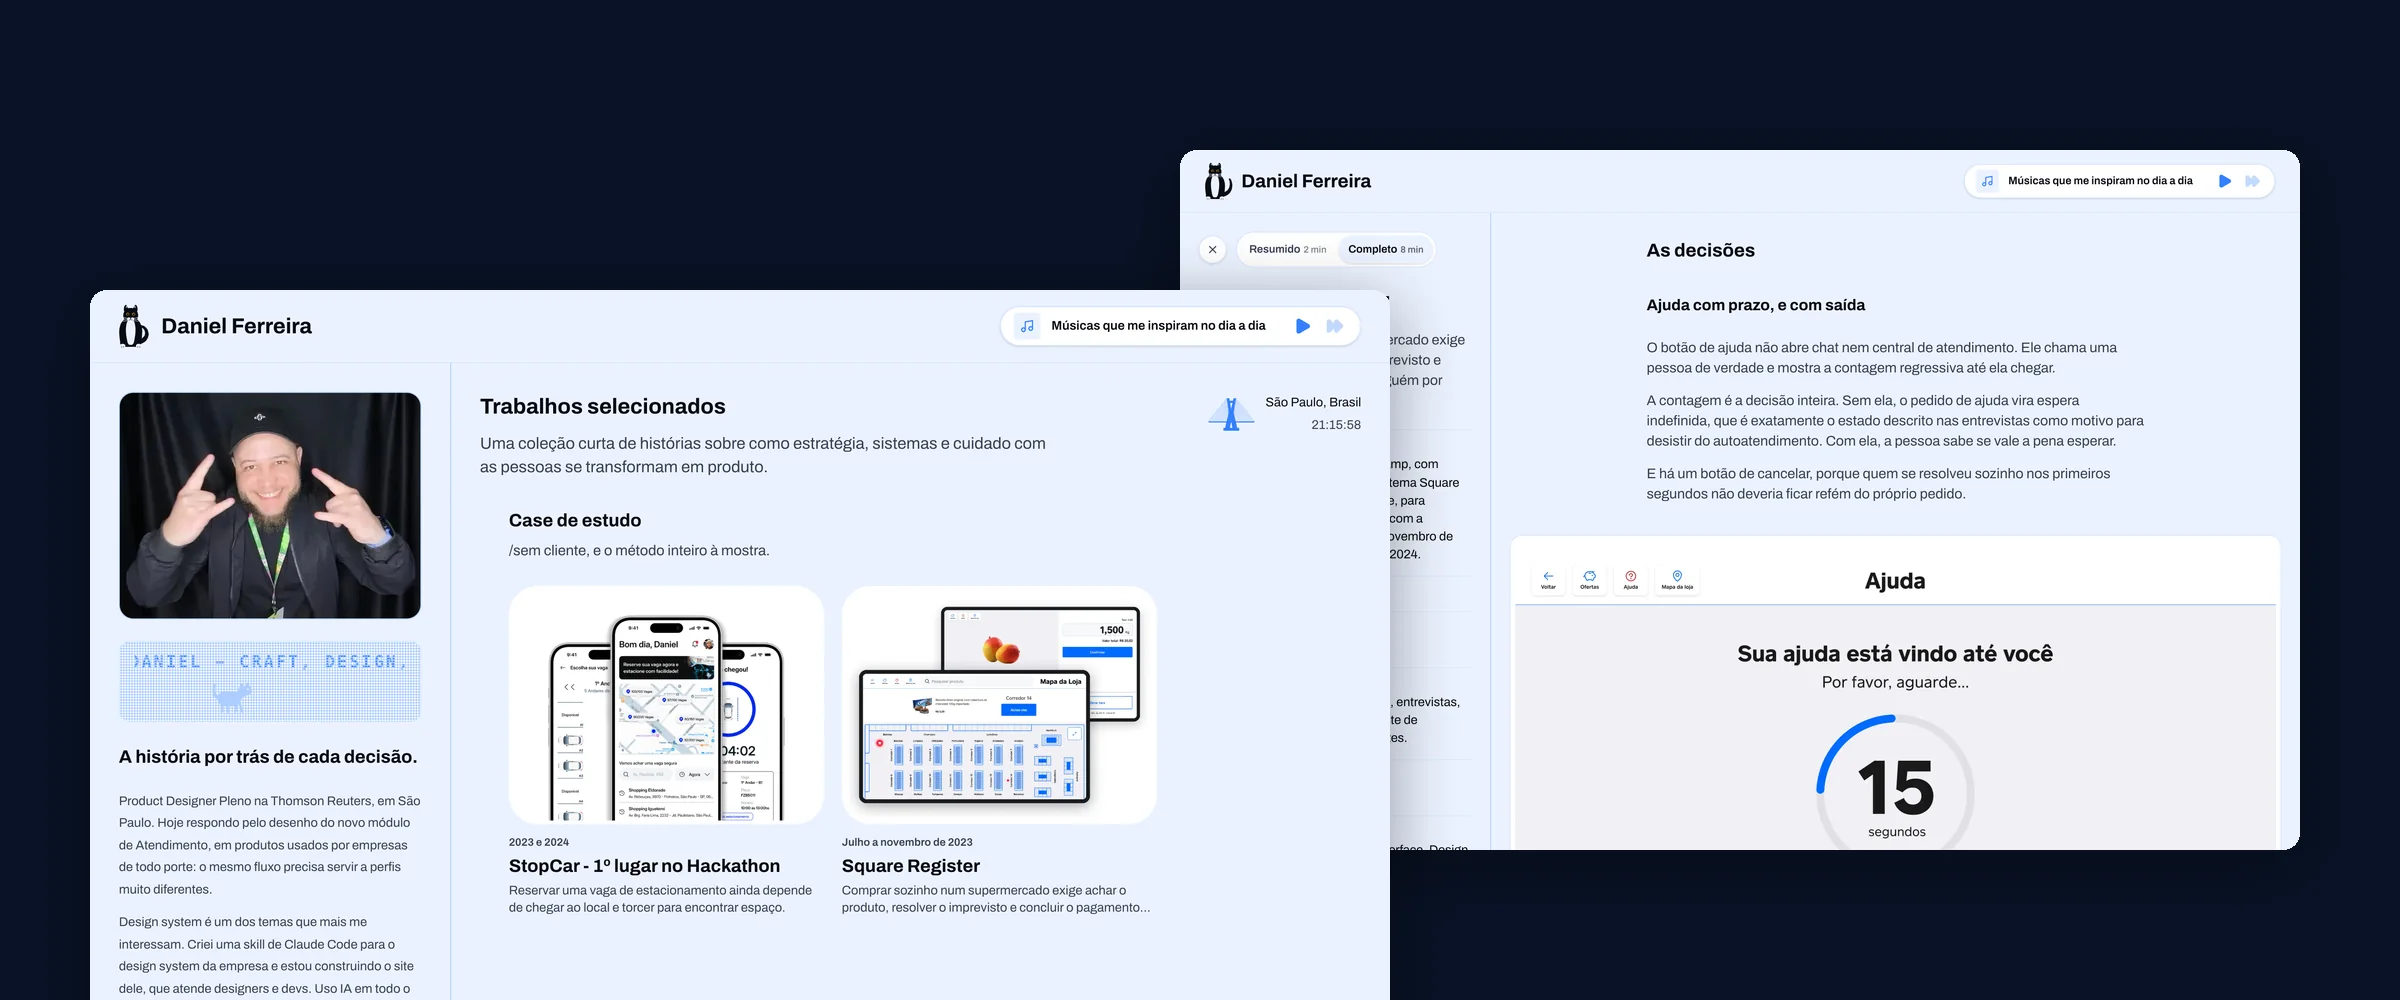
Task: Open the 'Square Register' title link
Action: [910, 866]
